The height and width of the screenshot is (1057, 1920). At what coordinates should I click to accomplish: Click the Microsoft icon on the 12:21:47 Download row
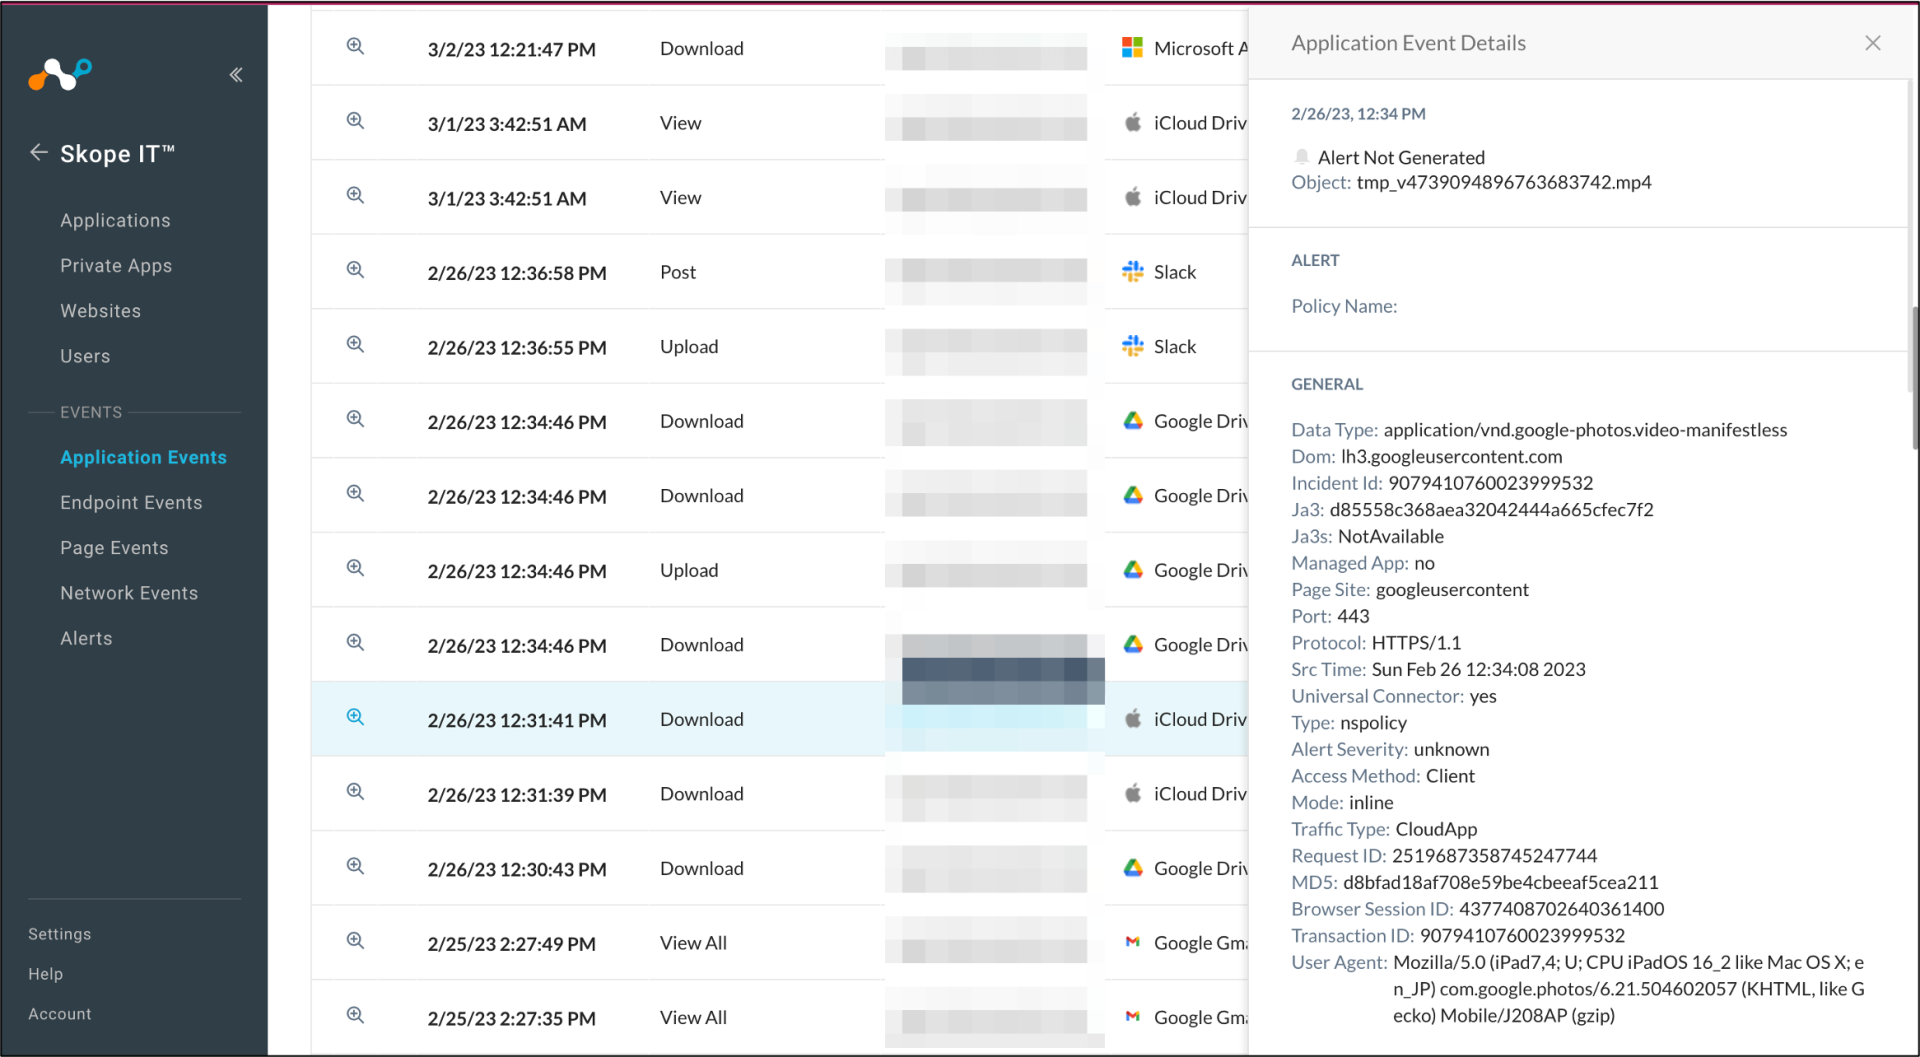point(1133,46)
